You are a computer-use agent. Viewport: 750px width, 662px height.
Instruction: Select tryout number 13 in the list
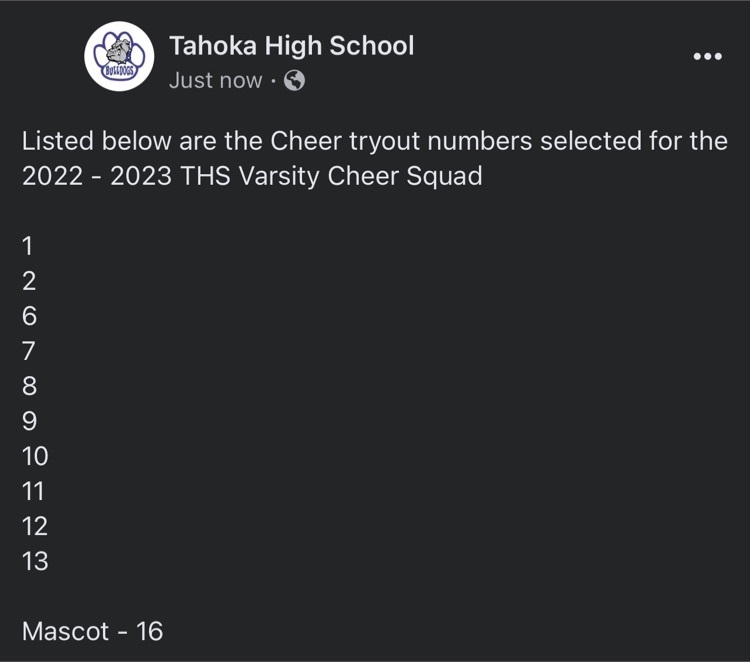coord(35,562)
